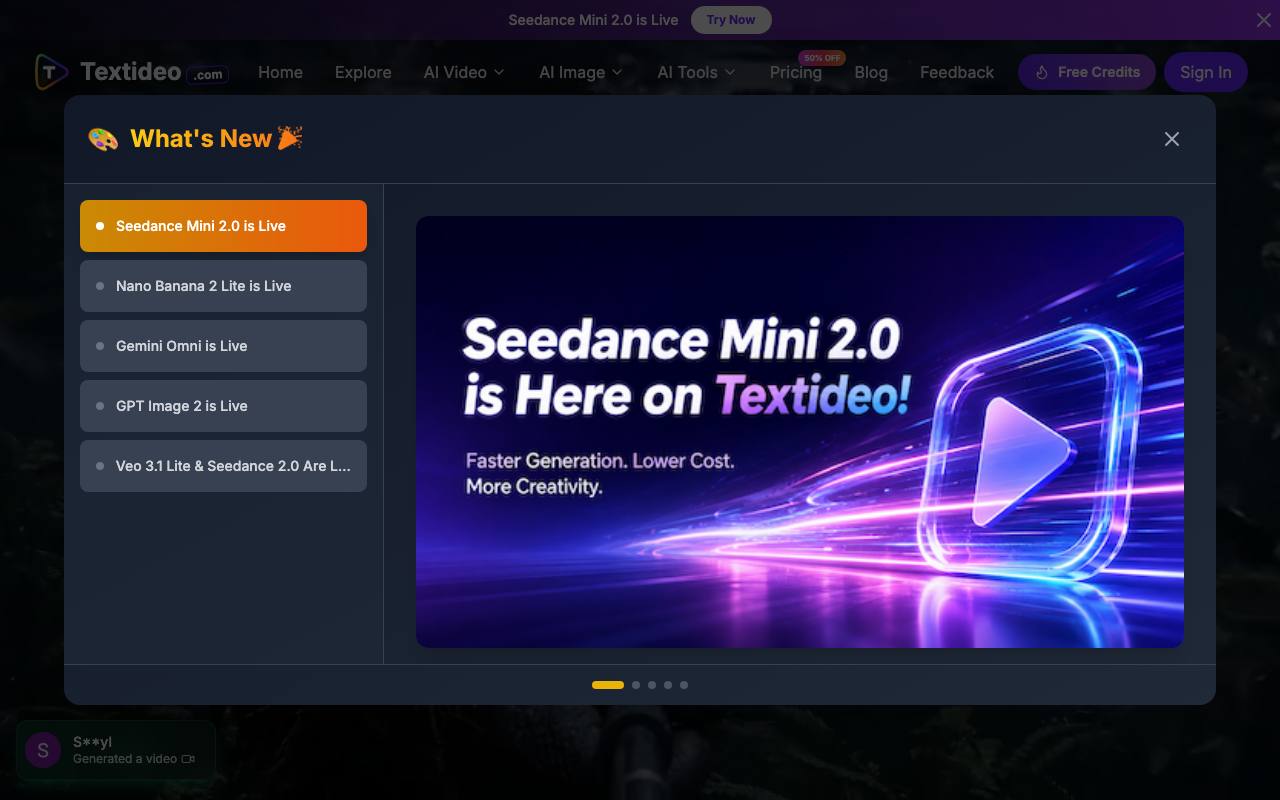
Task: Click the flame icon on Free Credits
Action: point(1042,72)
